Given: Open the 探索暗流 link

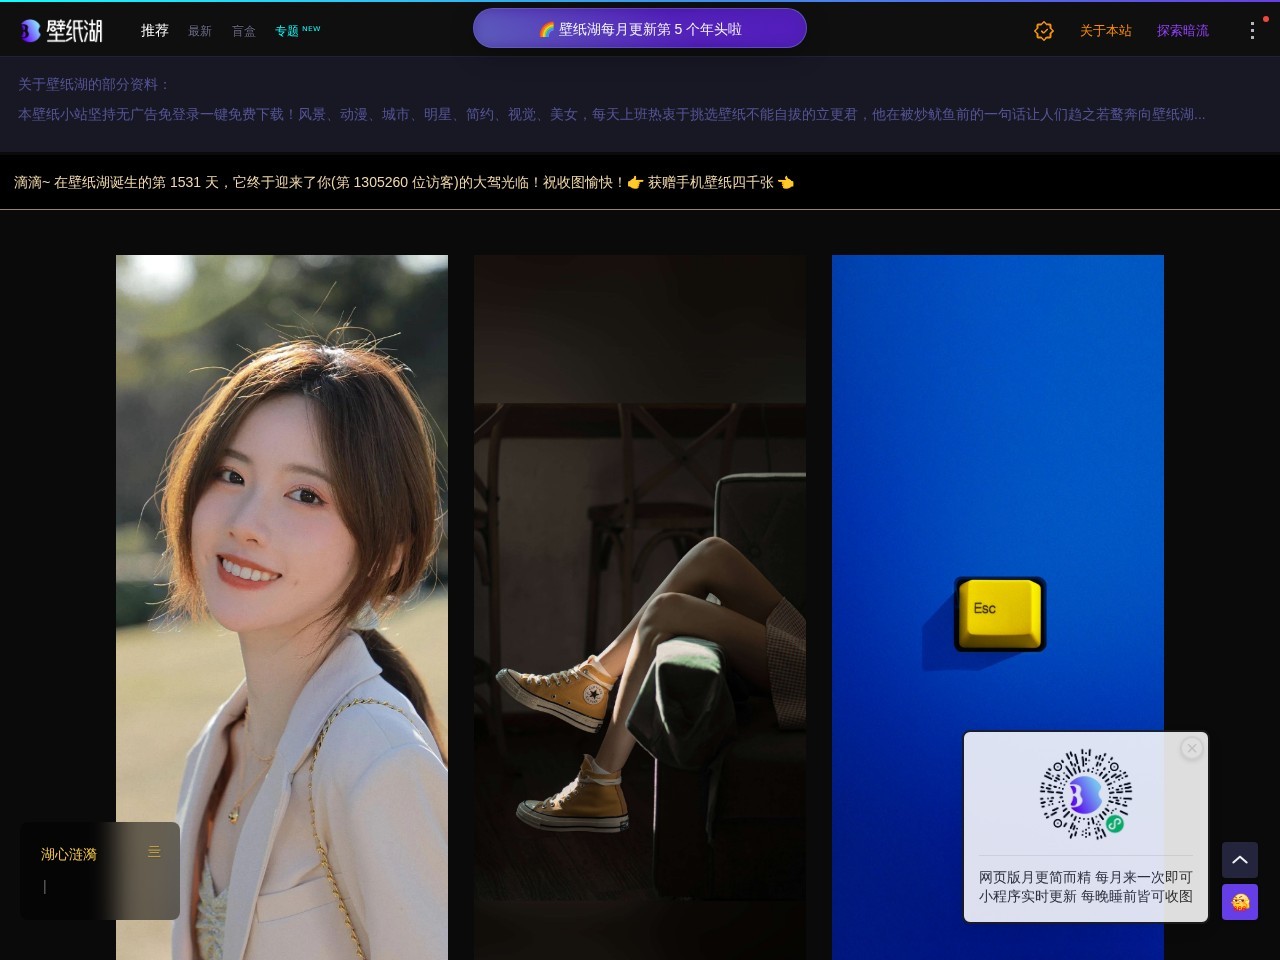Looking at the screenshot, I should [1182, 31].
